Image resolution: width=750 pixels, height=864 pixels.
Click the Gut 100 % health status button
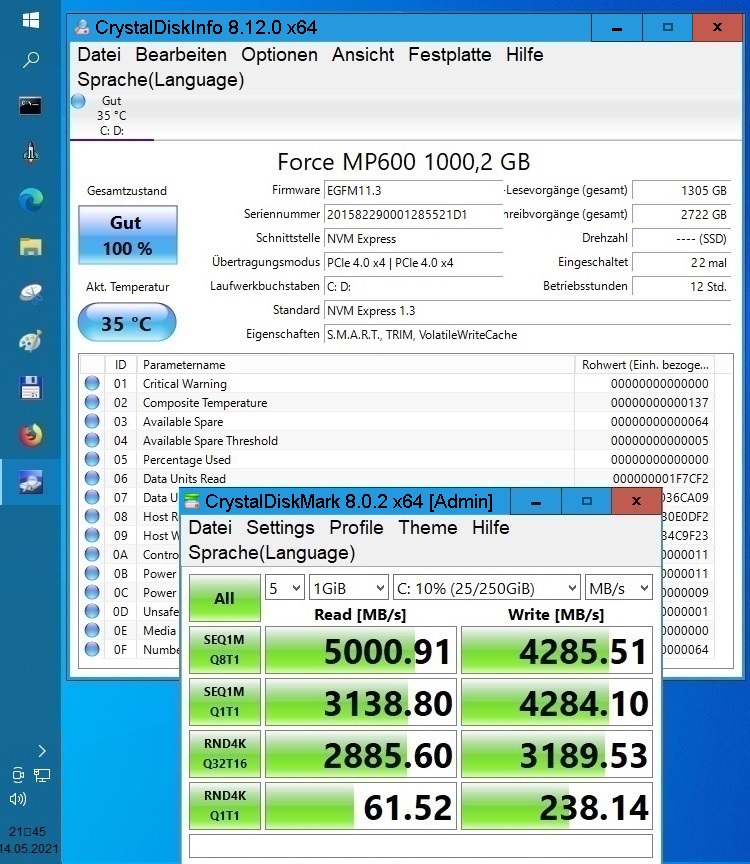(128, 235)
